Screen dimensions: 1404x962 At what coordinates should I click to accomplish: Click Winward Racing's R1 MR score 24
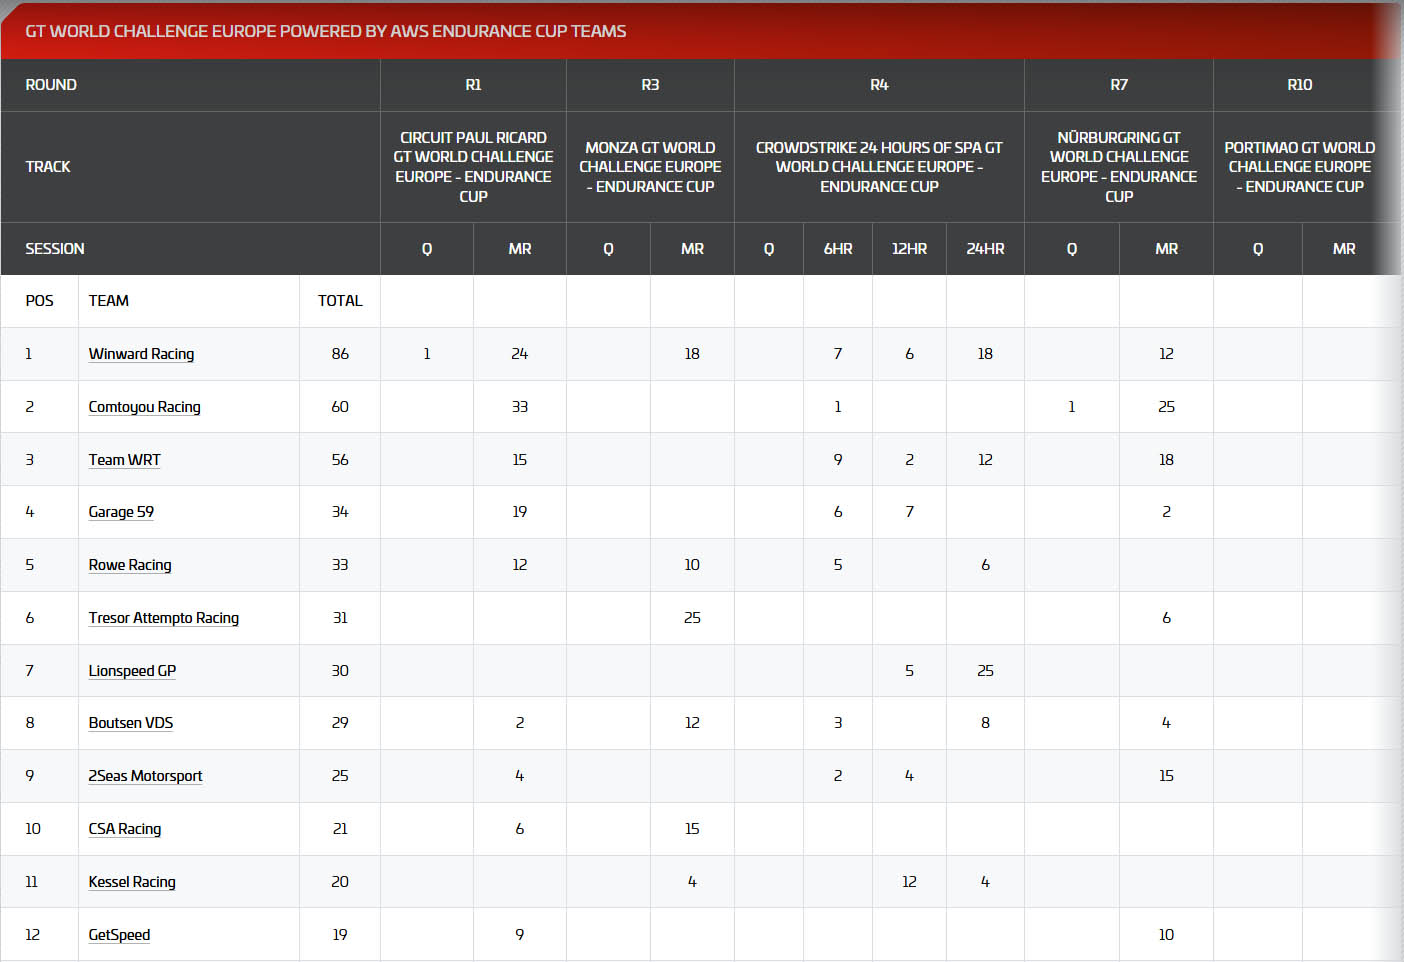tap(520, 354)
